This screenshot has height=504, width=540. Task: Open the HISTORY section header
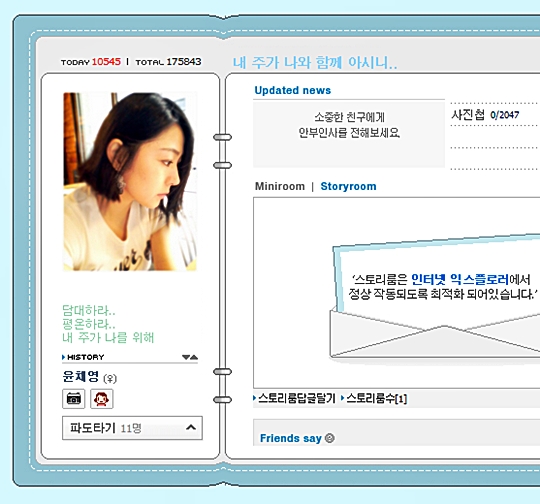86,357
